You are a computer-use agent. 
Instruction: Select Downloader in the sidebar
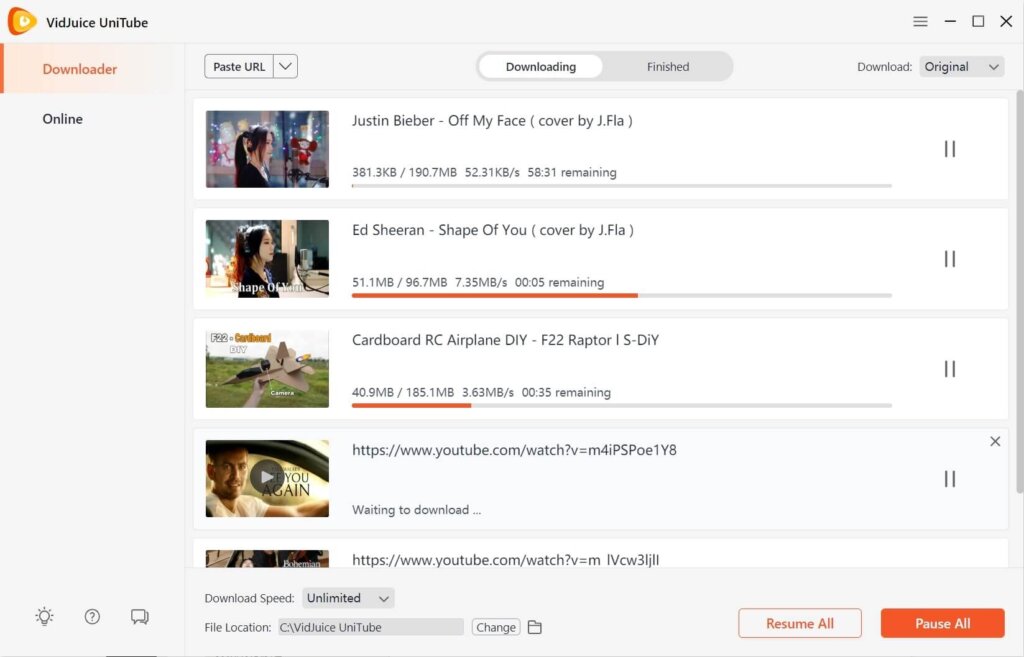pos(80,69)
